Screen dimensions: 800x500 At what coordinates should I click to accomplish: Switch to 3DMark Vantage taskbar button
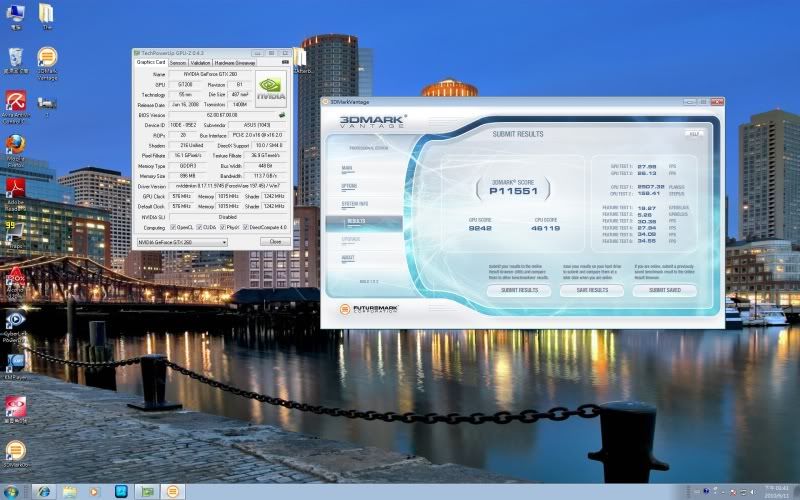pos(173,492)
